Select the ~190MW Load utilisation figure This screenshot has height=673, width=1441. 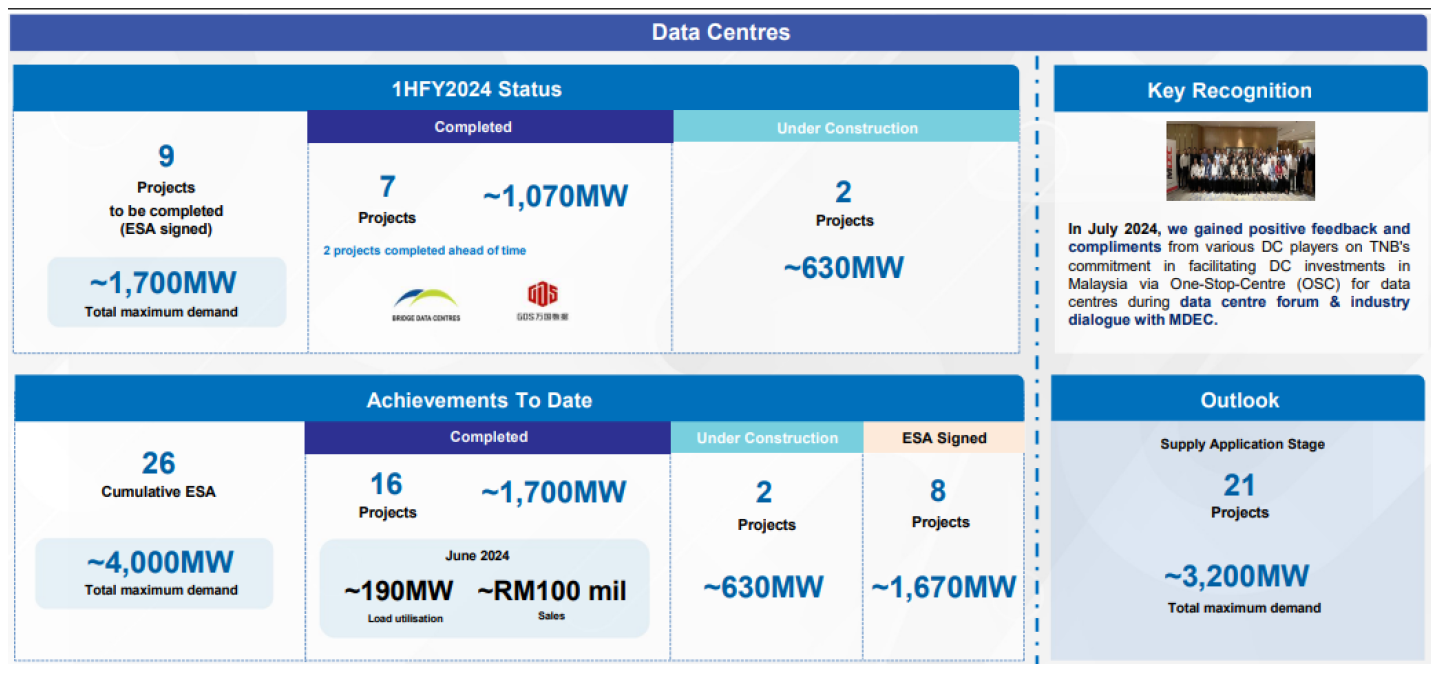pos(398,591)
